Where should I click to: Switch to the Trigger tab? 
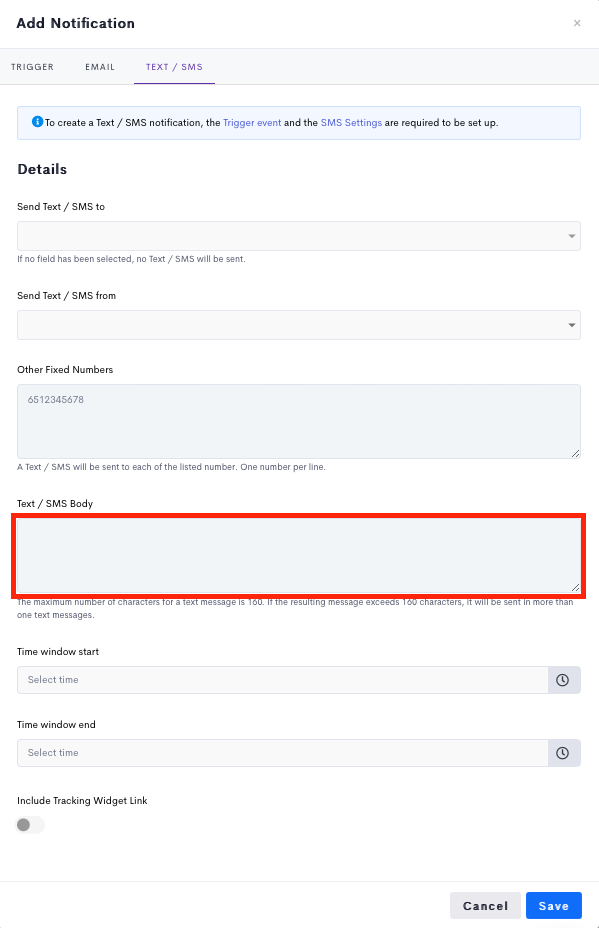(x=33, y=67)
